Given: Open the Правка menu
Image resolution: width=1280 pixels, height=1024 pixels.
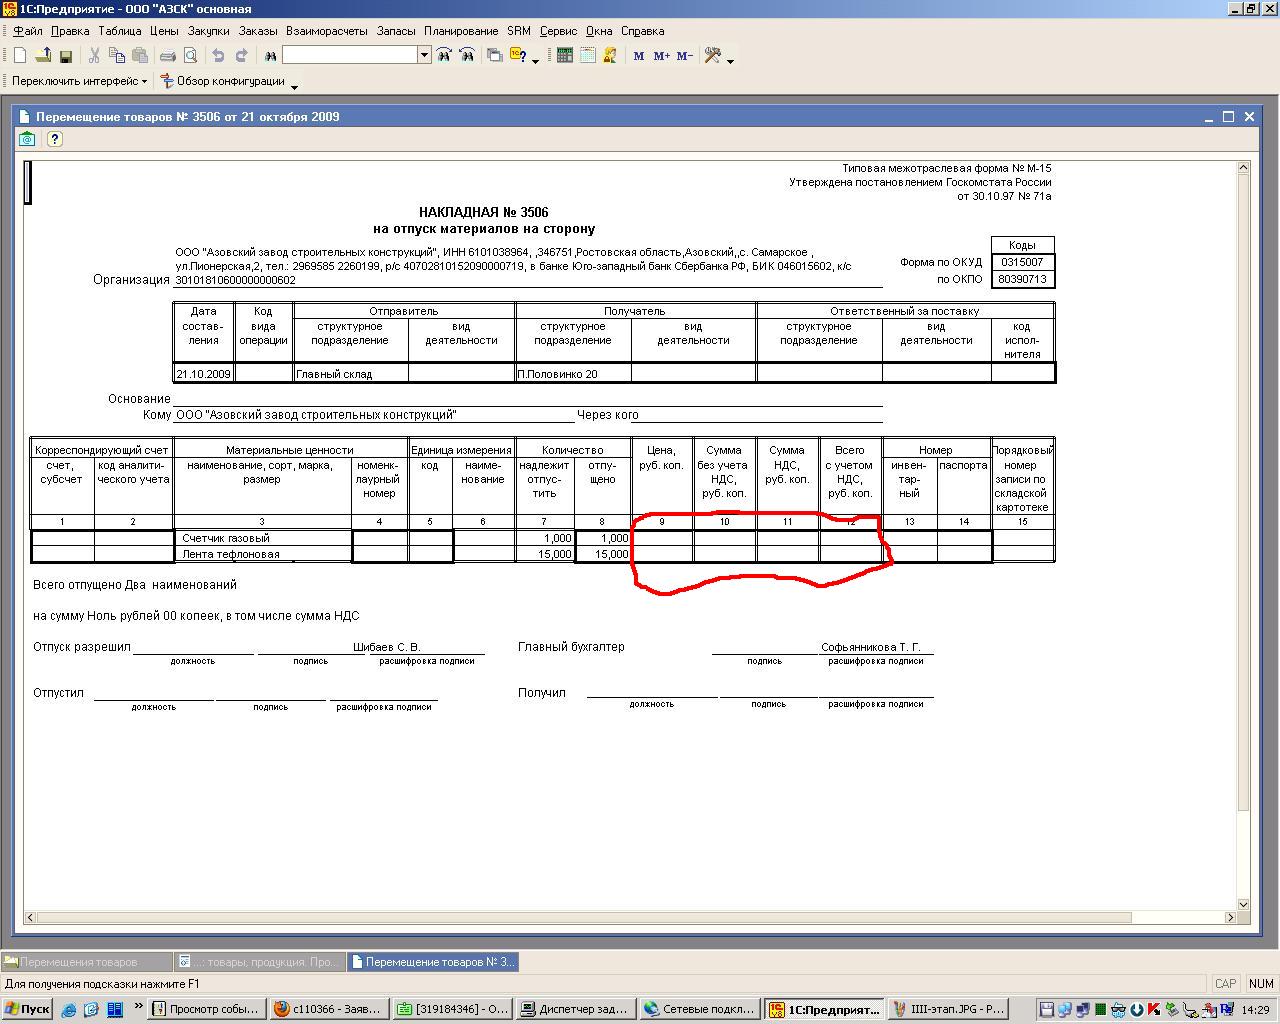Looking at the screenshot, I should pos(70,31).
